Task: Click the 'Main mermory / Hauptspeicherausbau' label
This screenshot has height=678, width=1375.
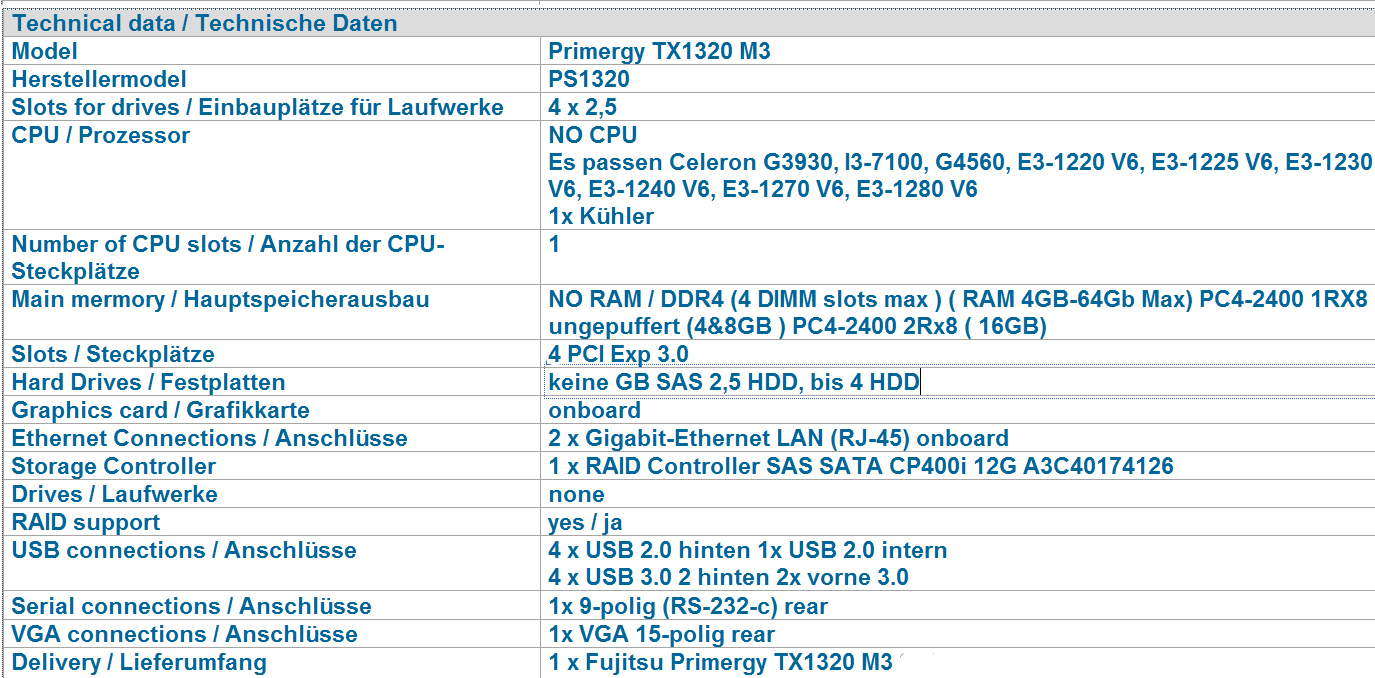Action: pos(220,299)
